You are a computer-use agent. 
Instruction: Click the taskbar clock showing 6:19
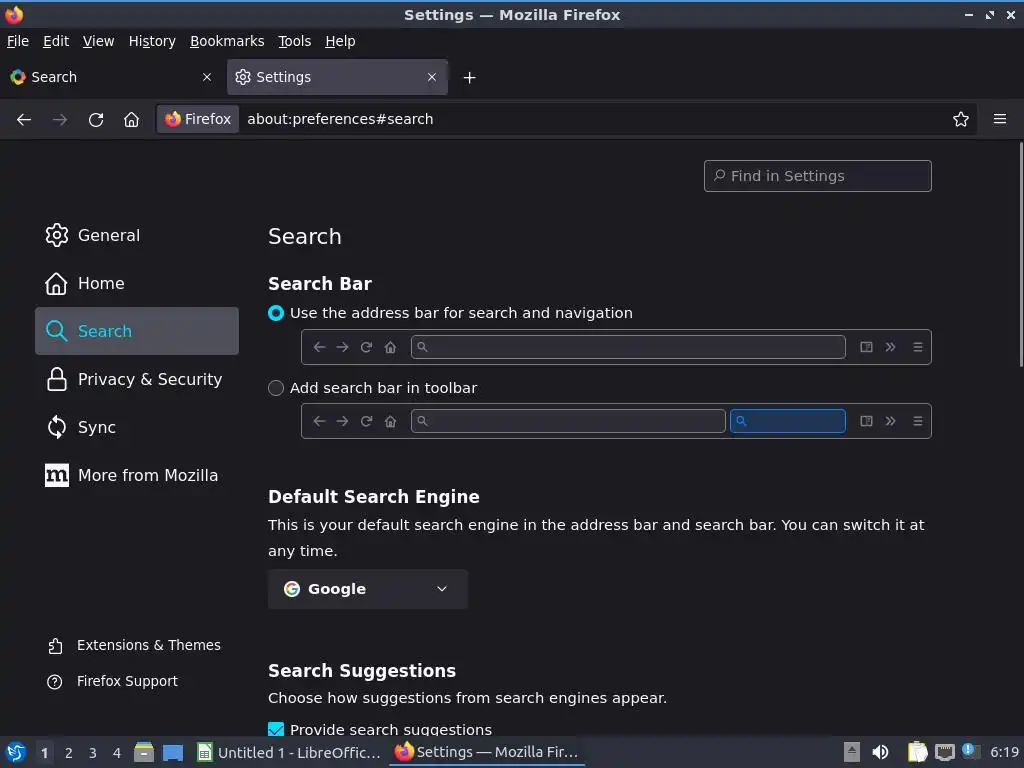[x=1004, y=752]
